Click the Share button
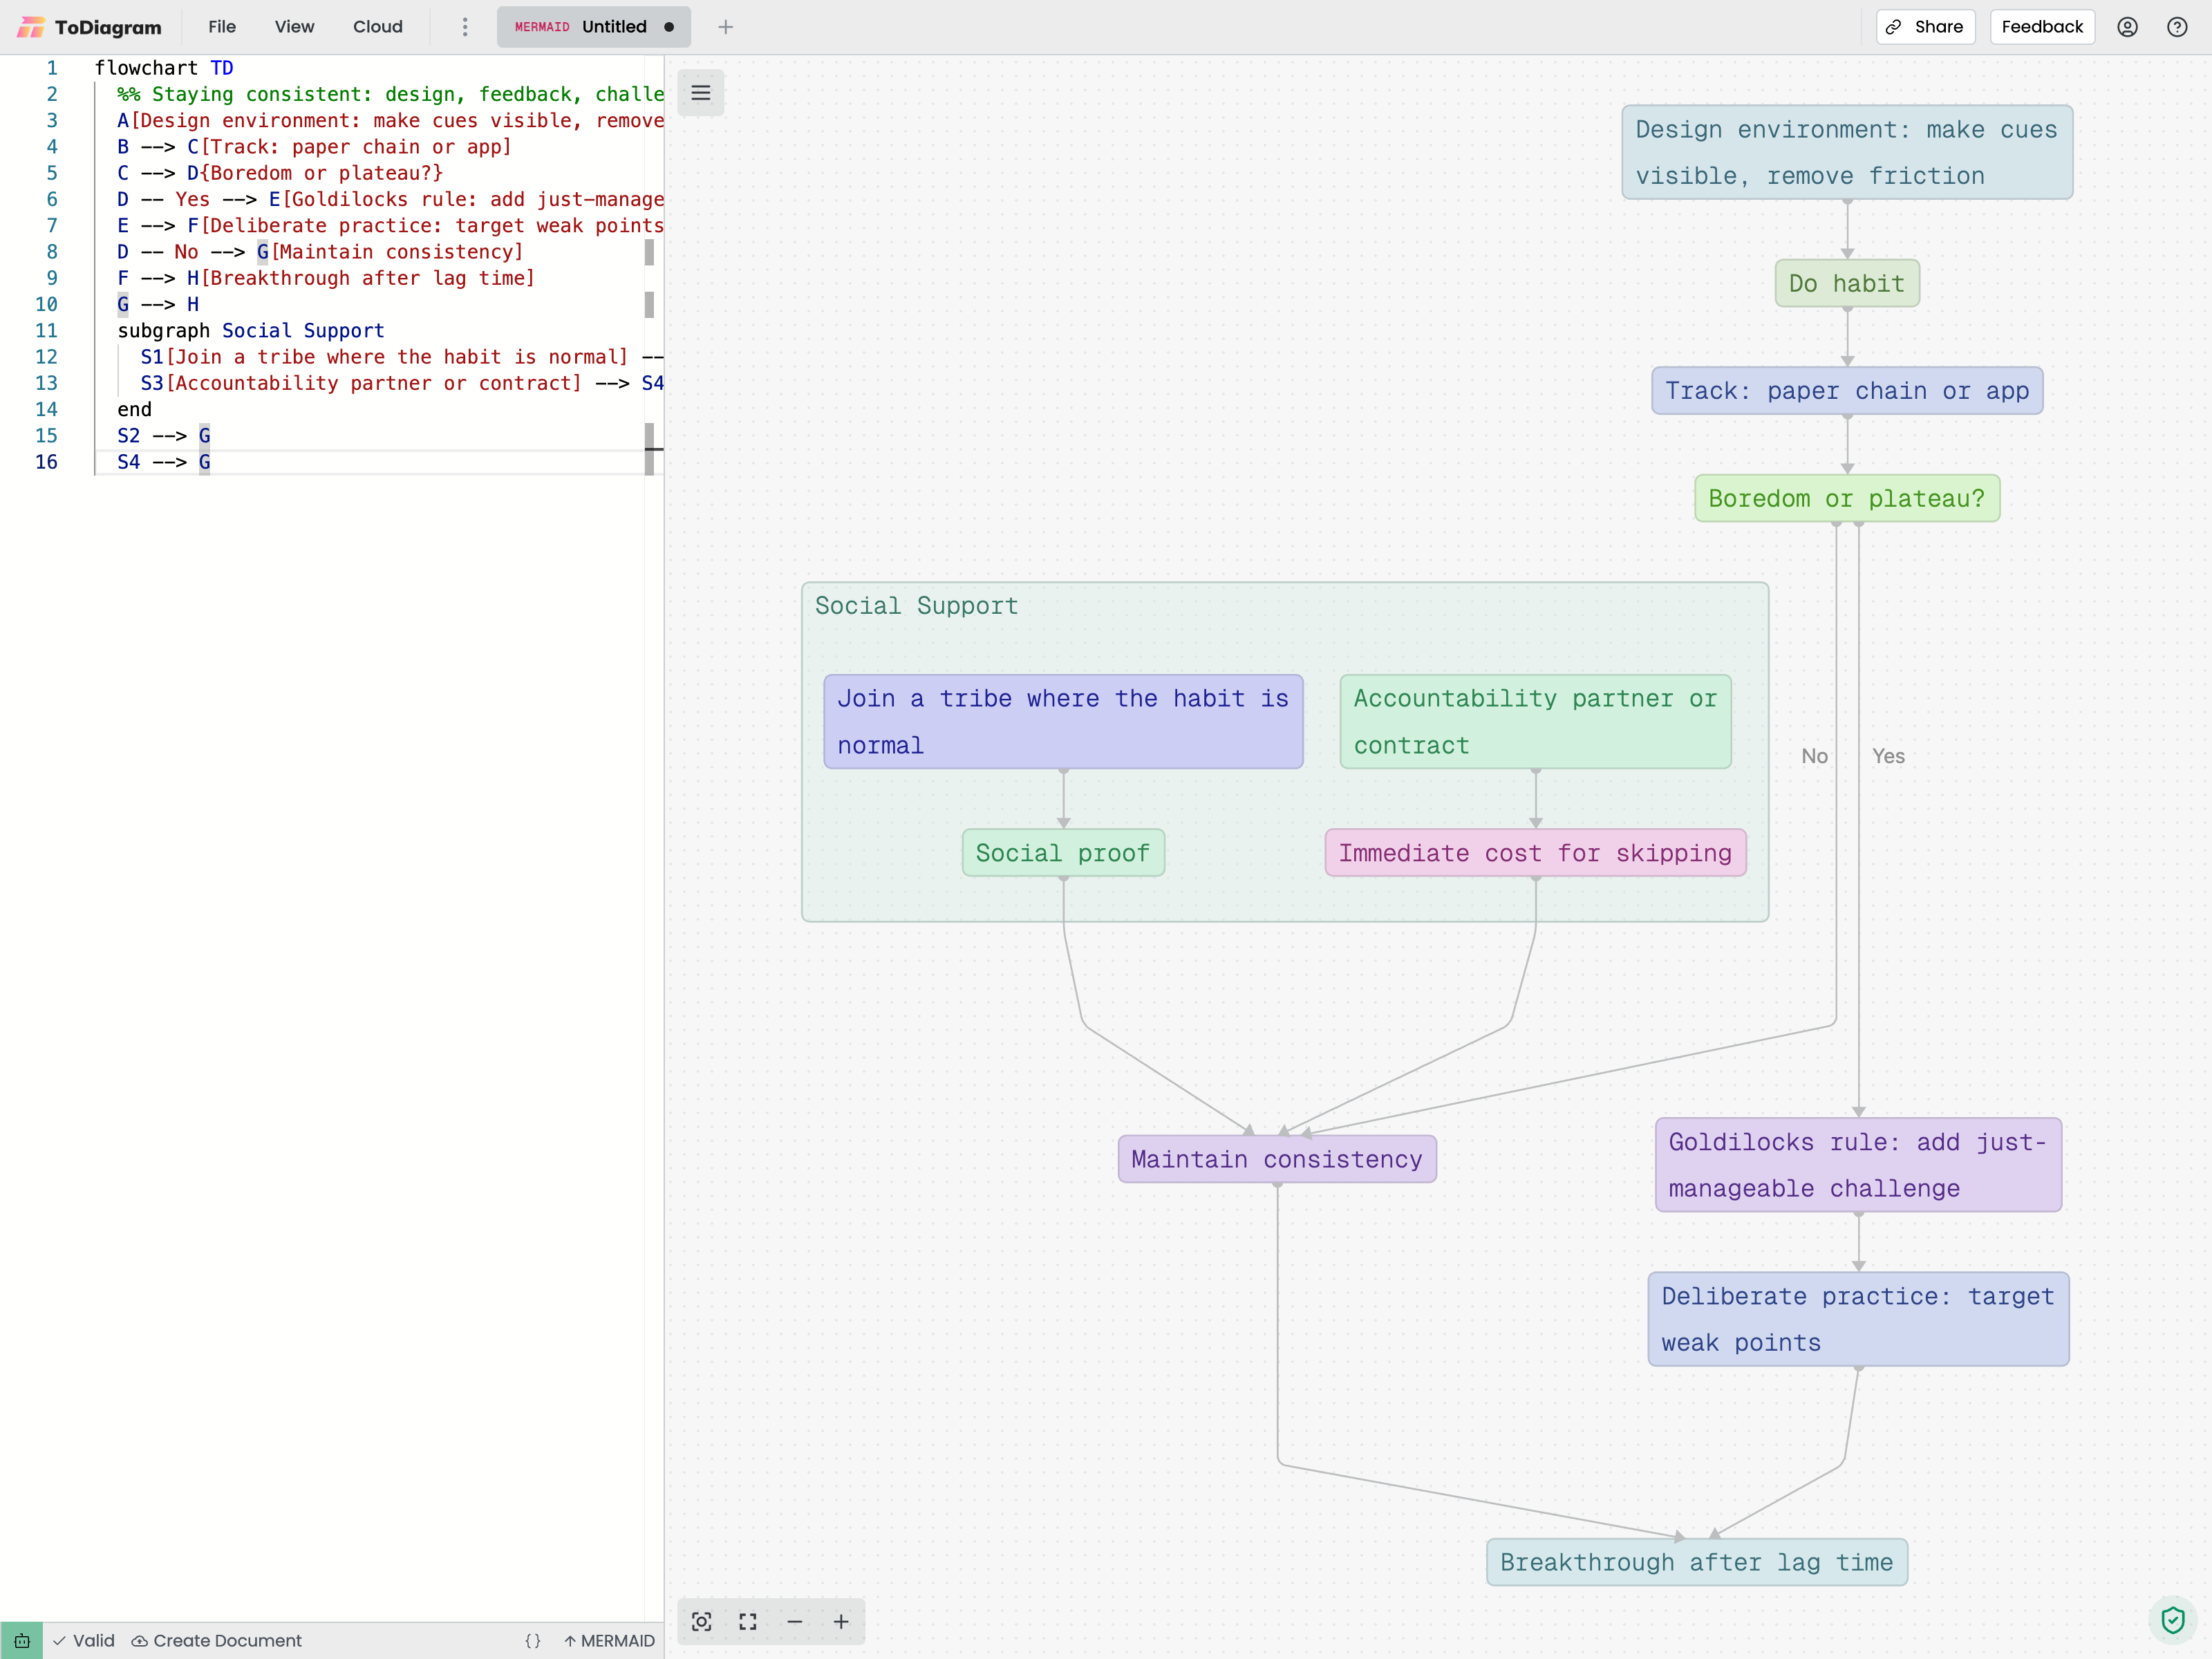The image size is (2212, 1659). [x=1926, y=27]
